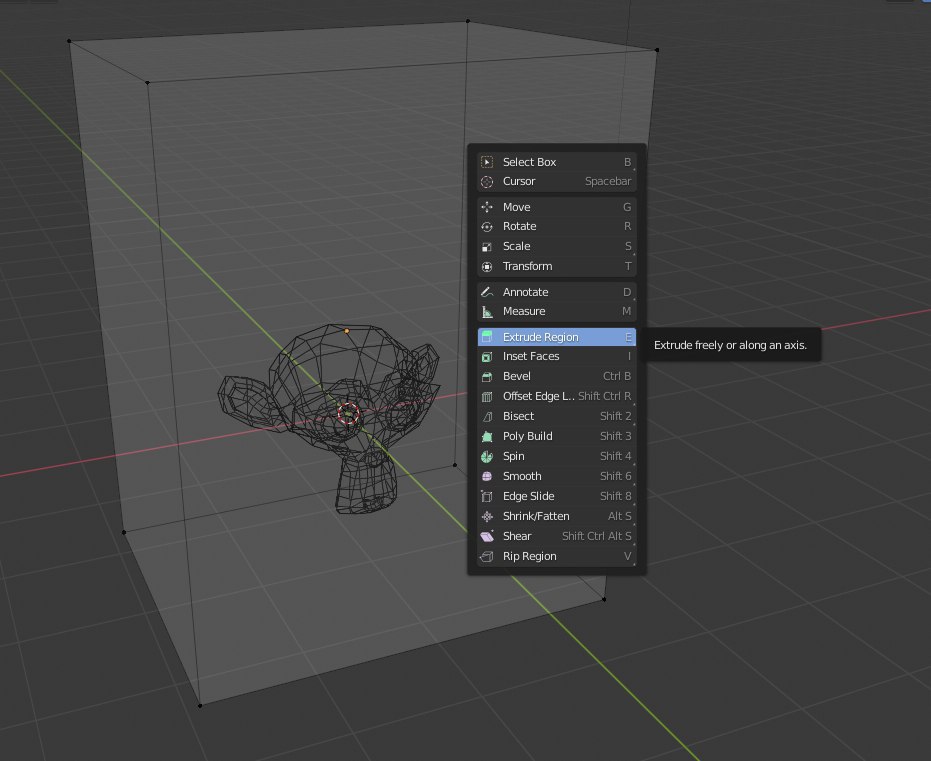Select the Shrink/Fatten entry
Screen dimensions: 931x761
pos(556,516)
